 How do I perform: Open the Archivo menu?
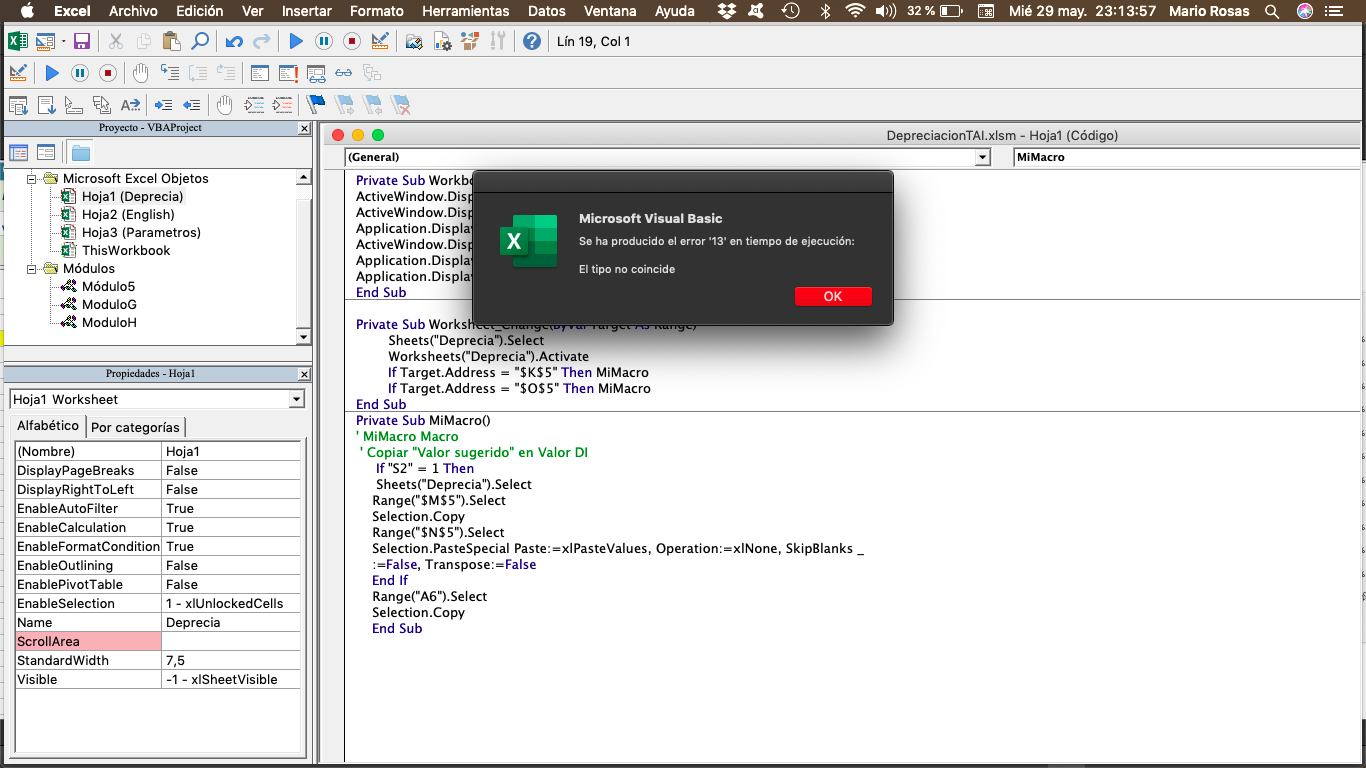[133, 11]
